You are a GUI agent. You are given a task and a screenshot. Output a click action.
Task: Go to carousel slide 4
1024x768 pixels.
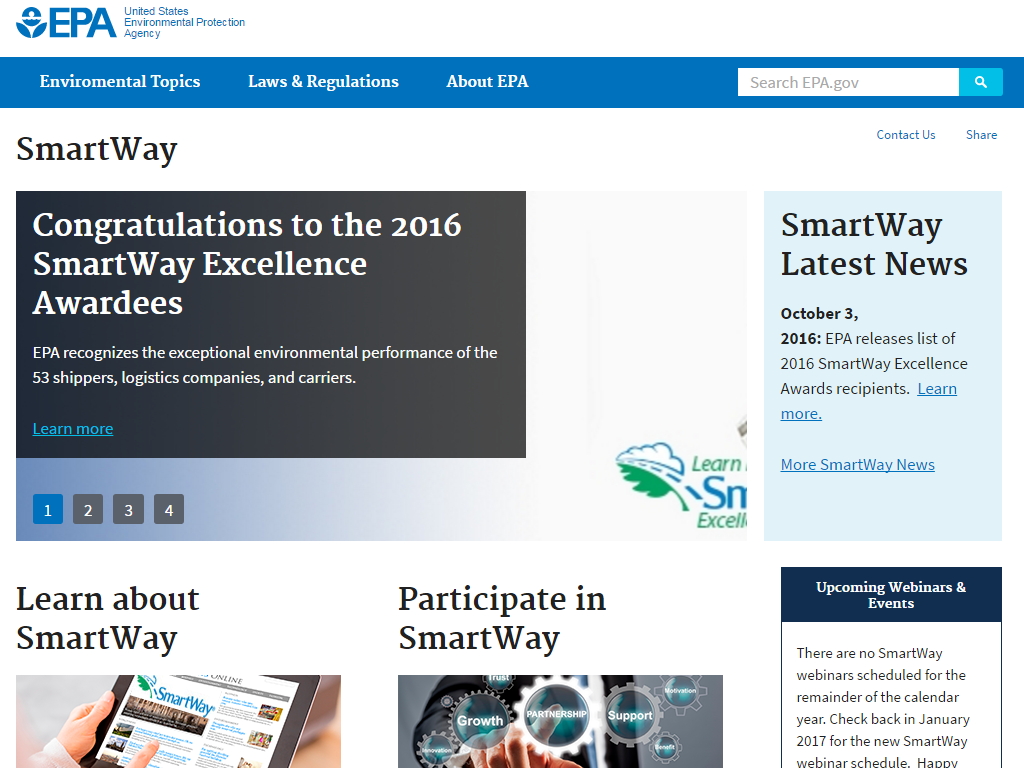(x=169, y=509)
